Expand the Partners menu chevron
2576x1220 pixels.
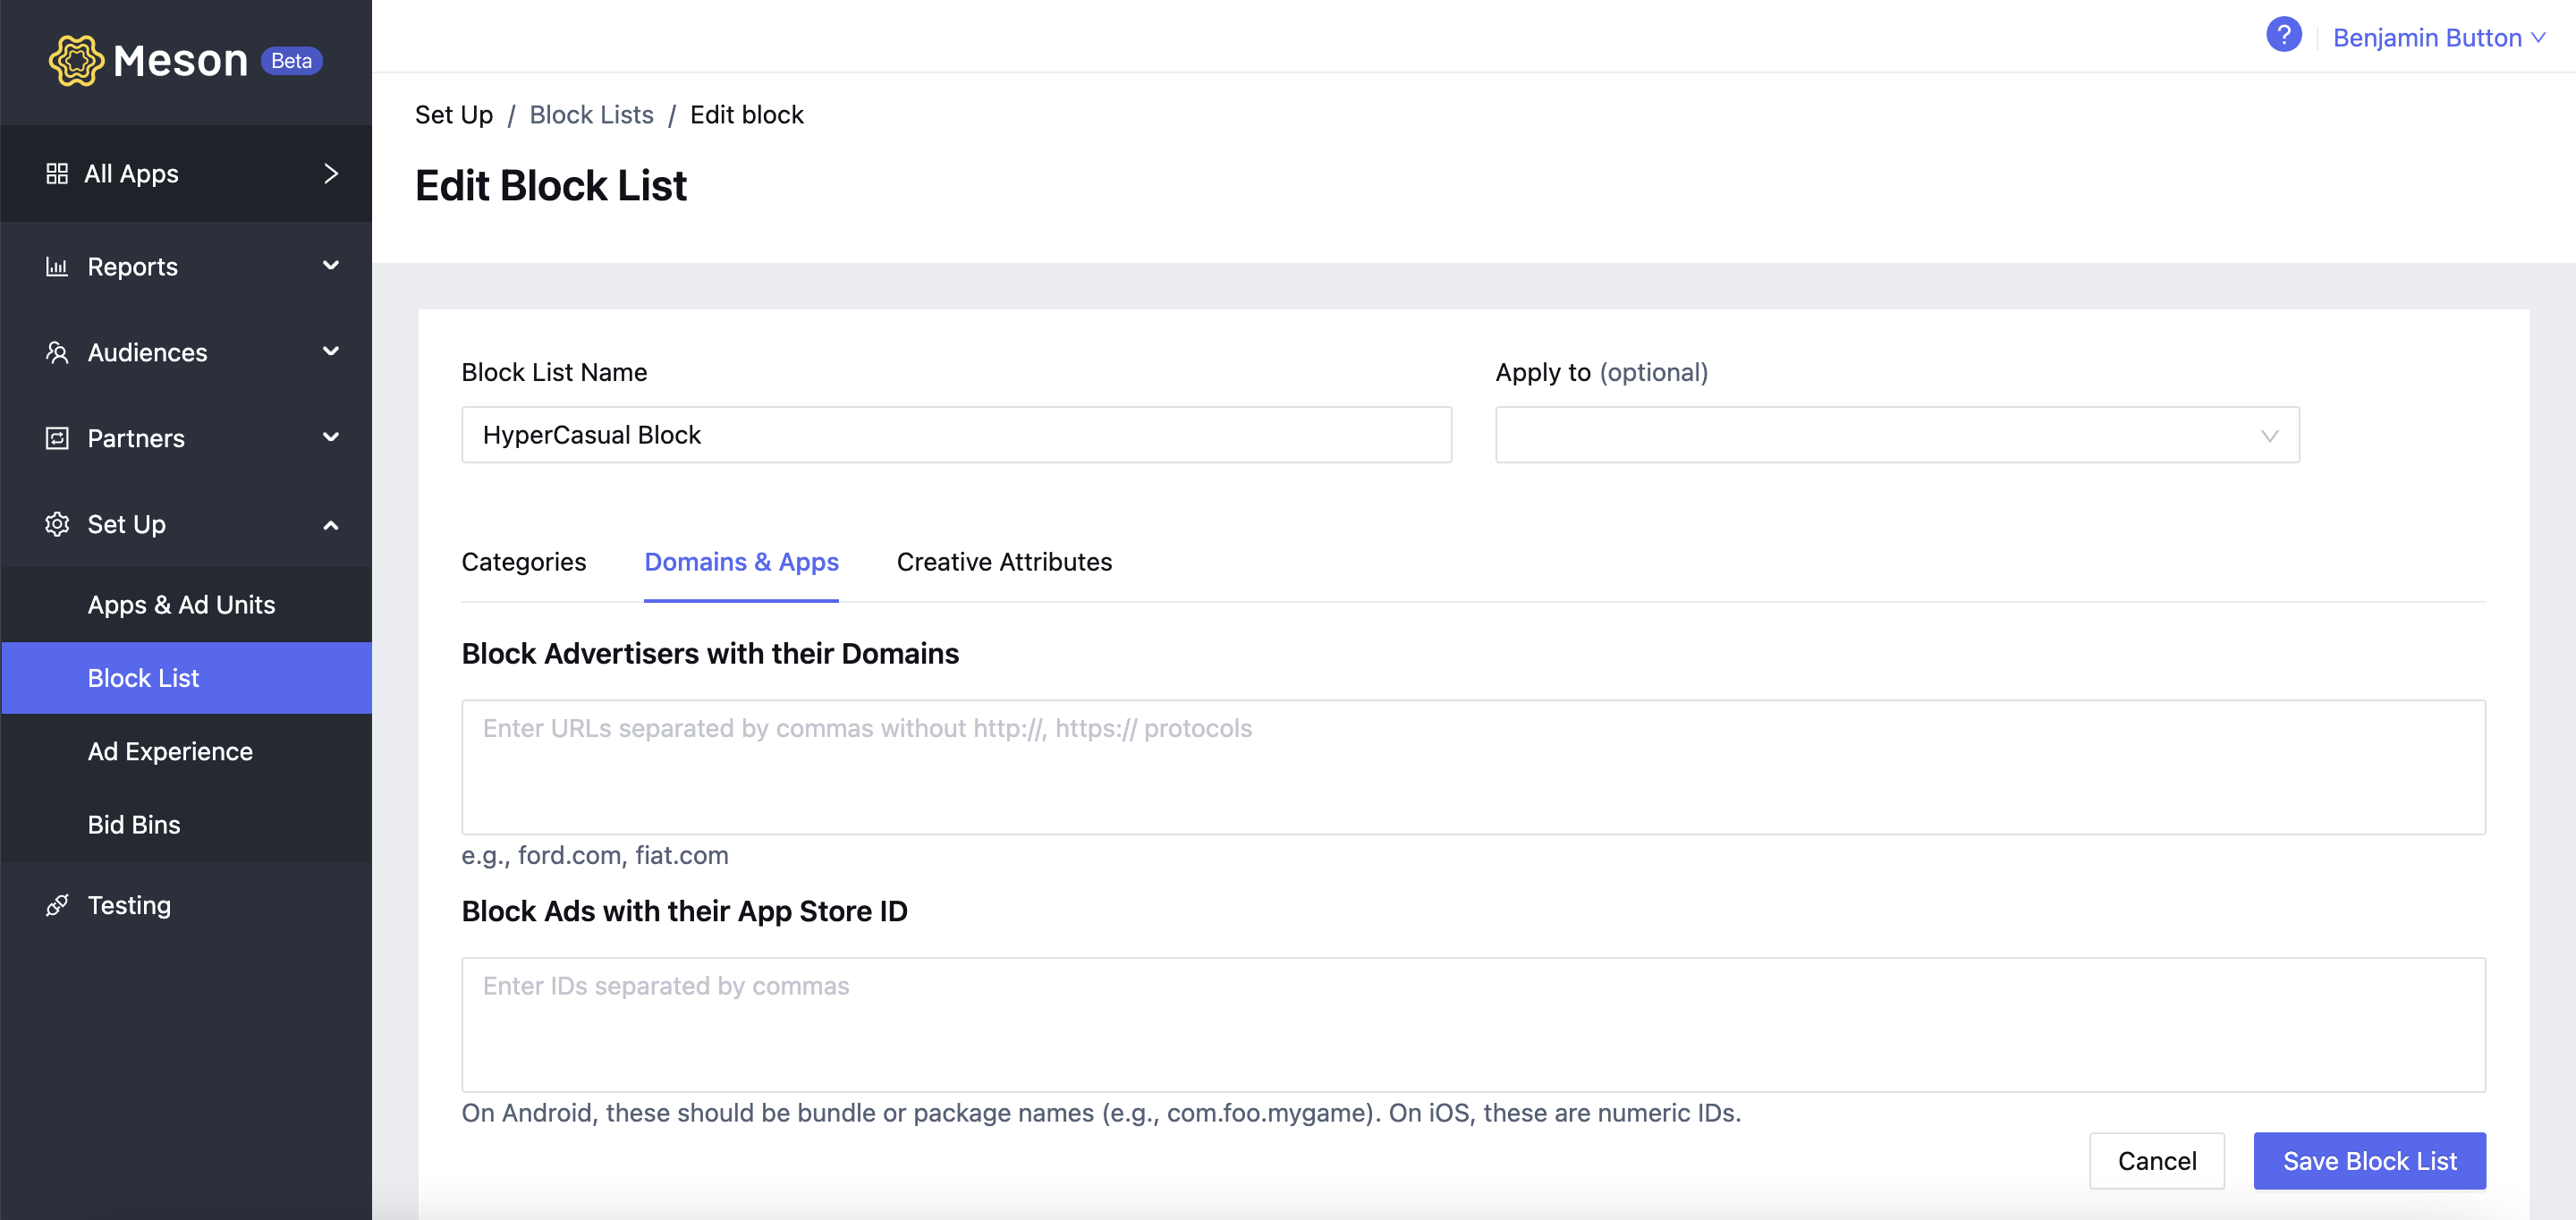coord(331,438)
